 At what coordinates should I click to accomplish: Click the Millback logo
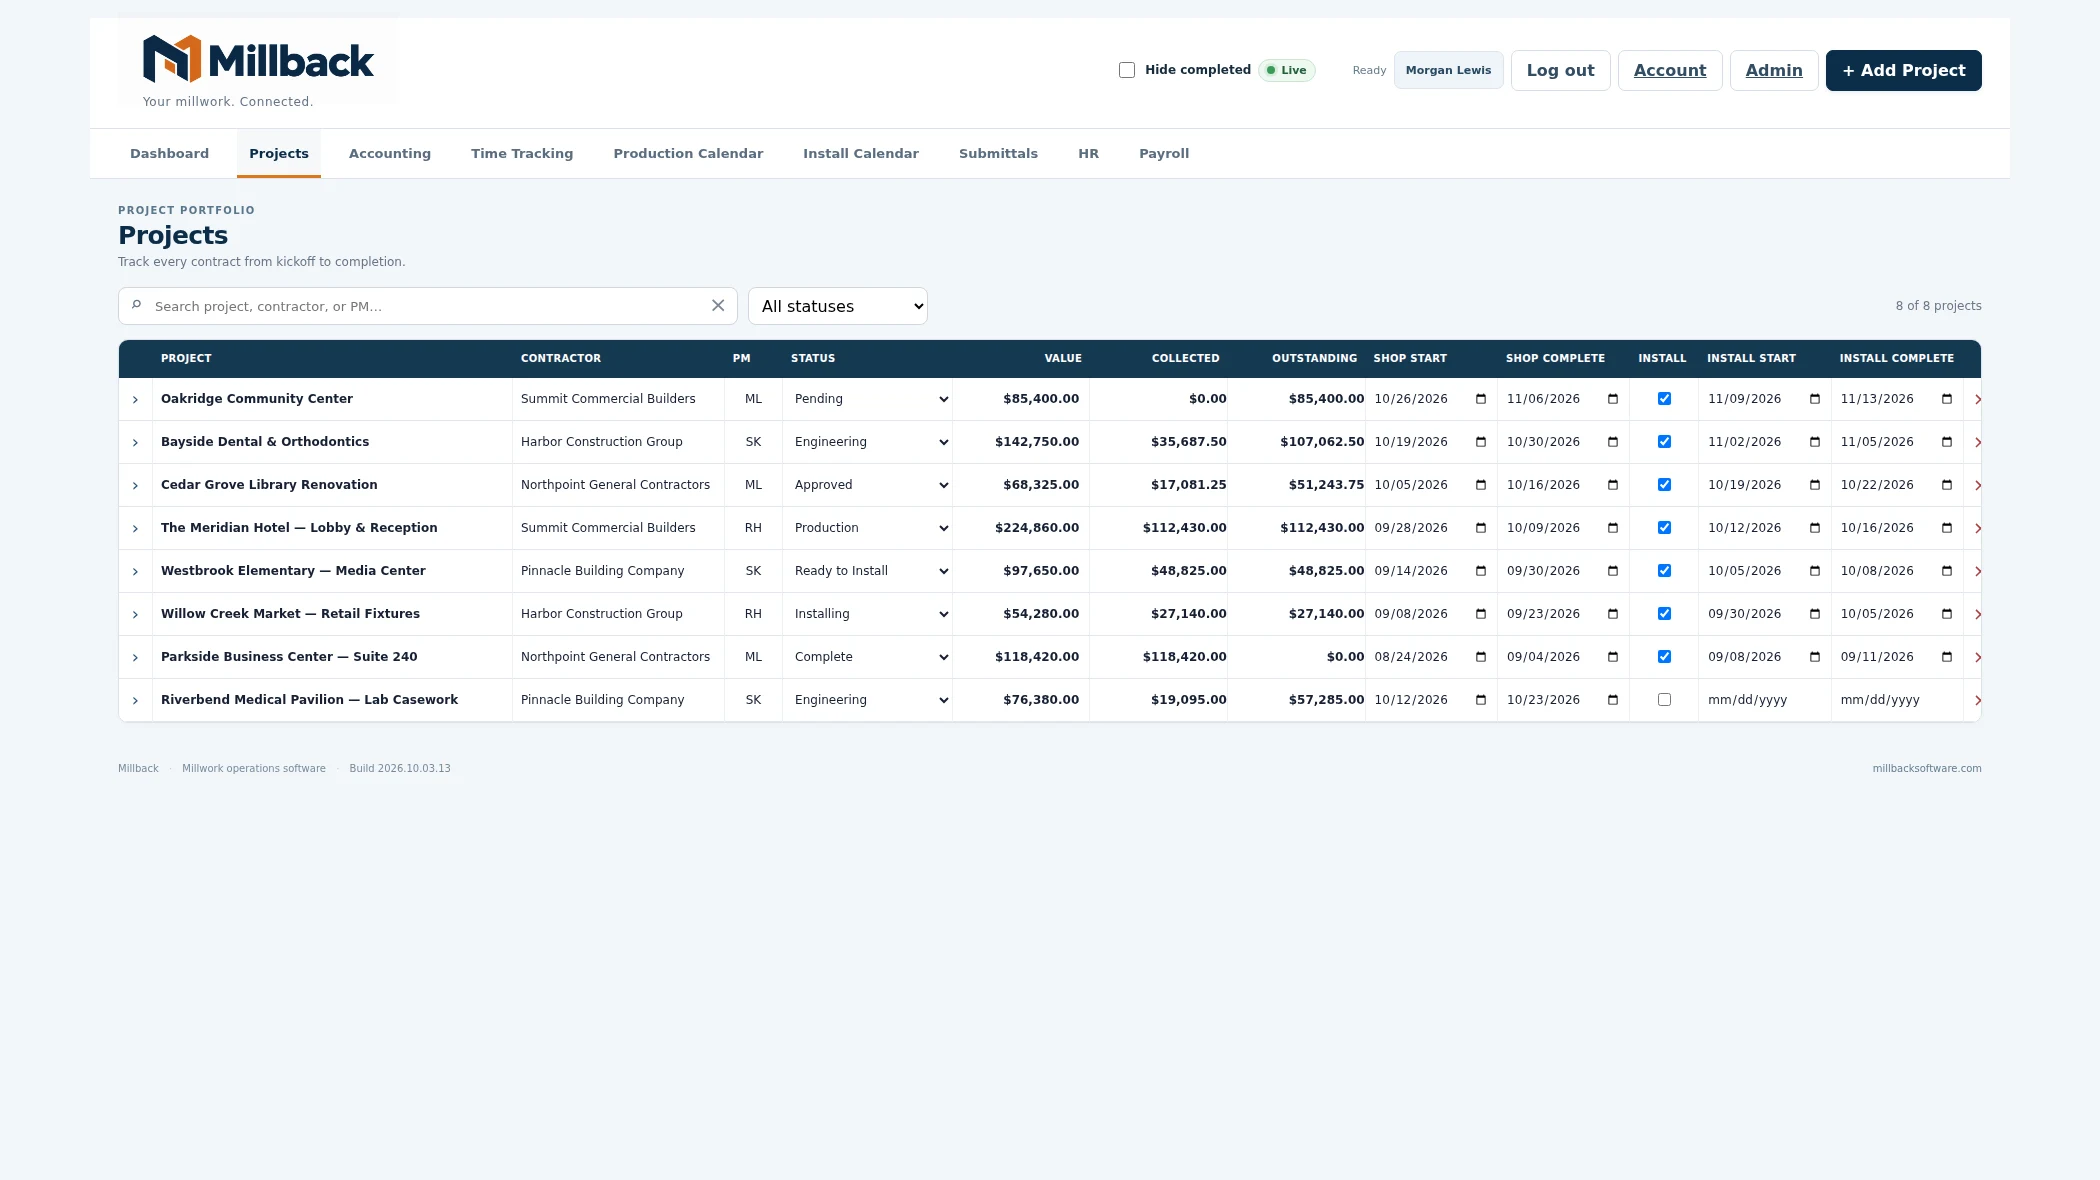258,59
